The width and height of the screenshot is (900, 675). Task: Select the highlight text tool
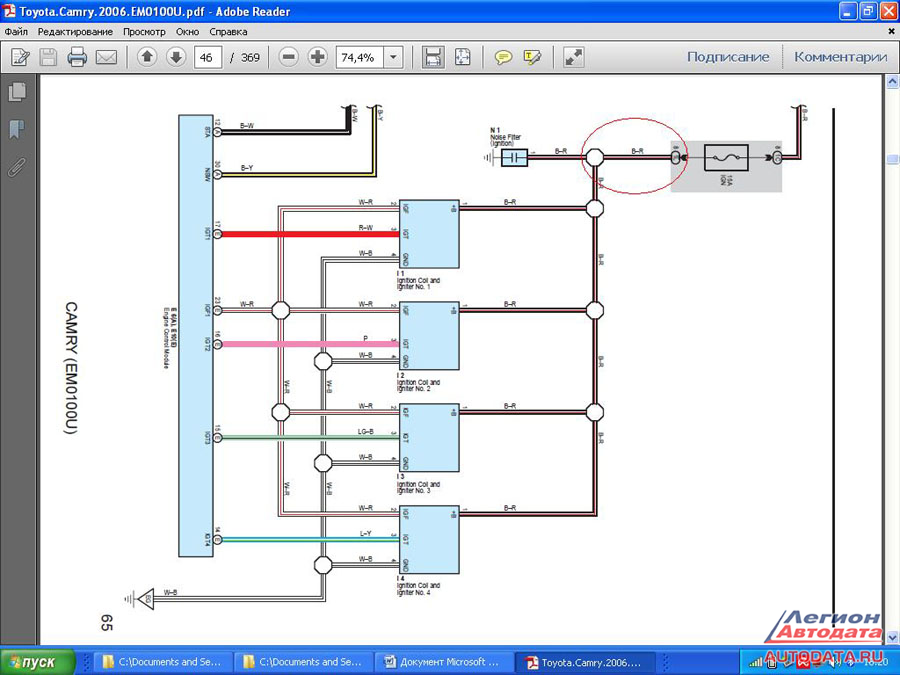pos(532,57)
